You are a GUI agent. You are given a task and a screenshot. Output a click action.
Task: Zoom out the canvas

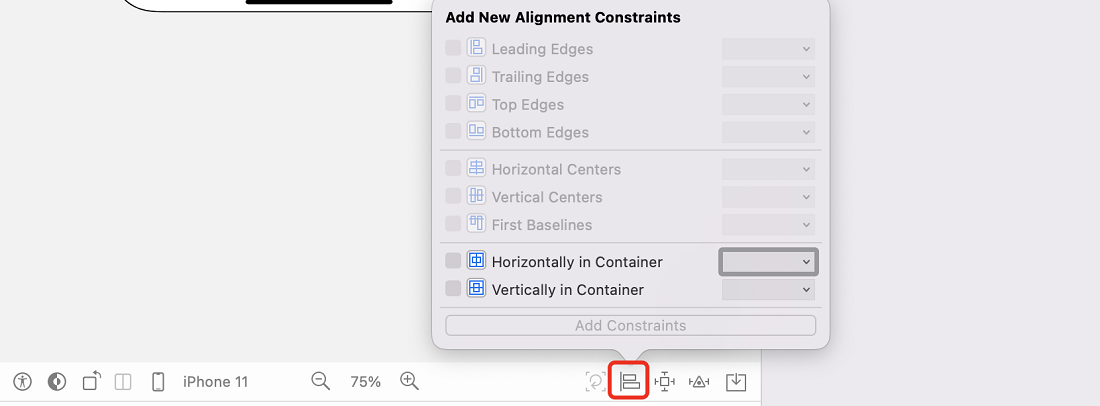point(321,381)
